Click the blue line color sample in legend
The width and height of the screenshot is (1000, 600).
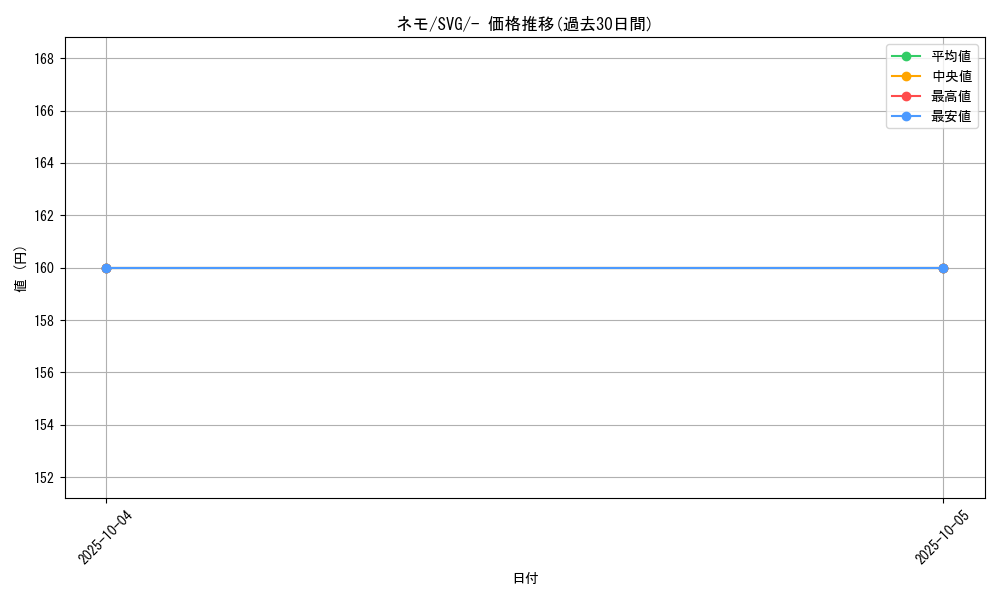906,116
